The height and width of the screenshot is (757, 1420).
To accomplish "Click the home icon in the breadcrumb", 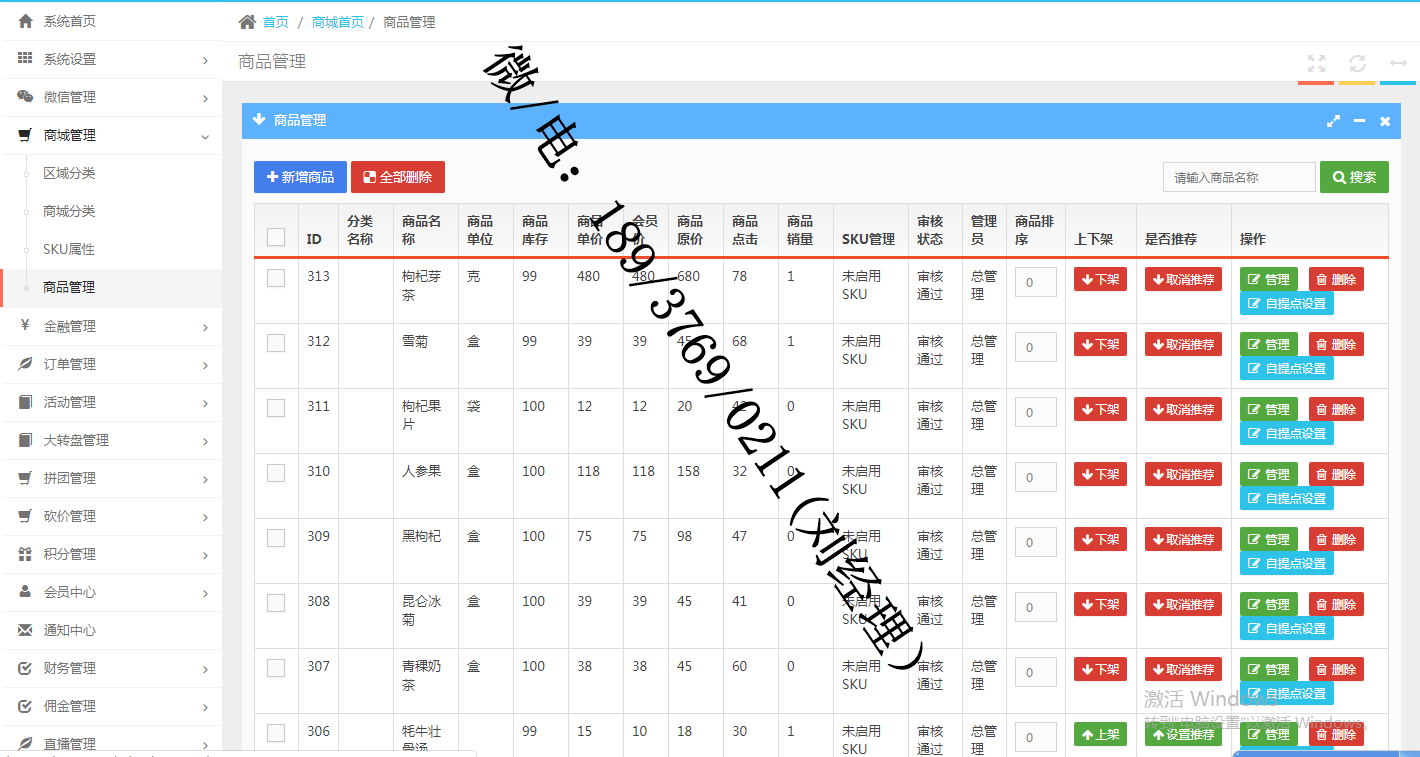I will 247,22.
